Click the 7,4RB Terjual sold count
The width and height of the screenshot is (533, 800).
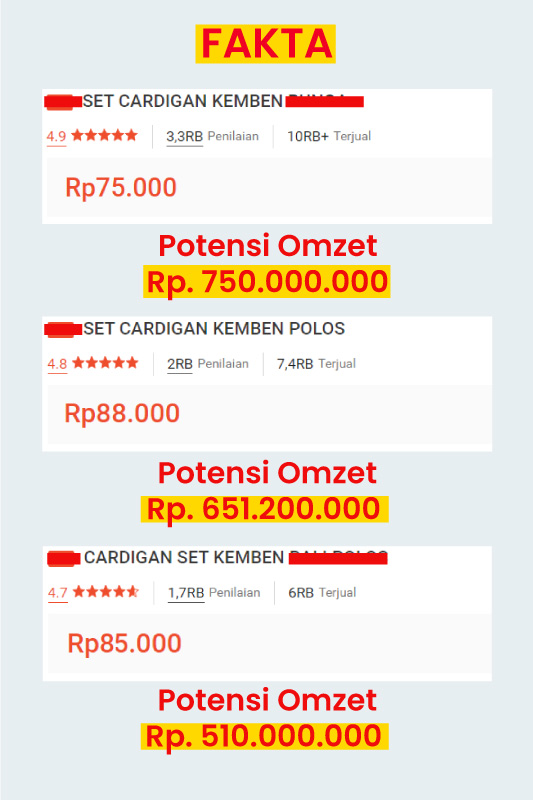click(316, 364)
